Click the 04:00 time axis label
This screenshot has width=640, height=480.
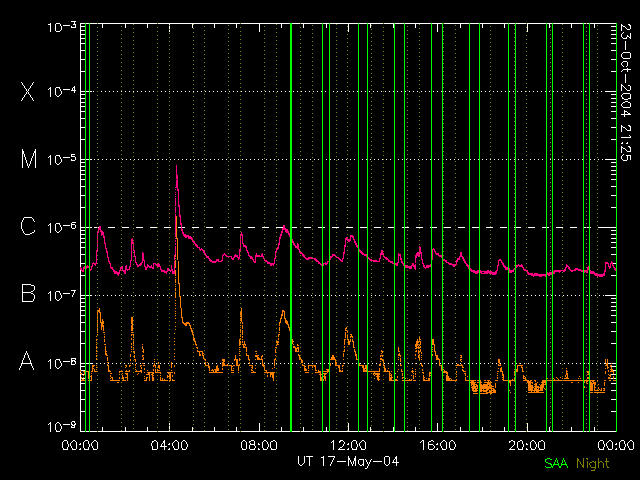169,445
